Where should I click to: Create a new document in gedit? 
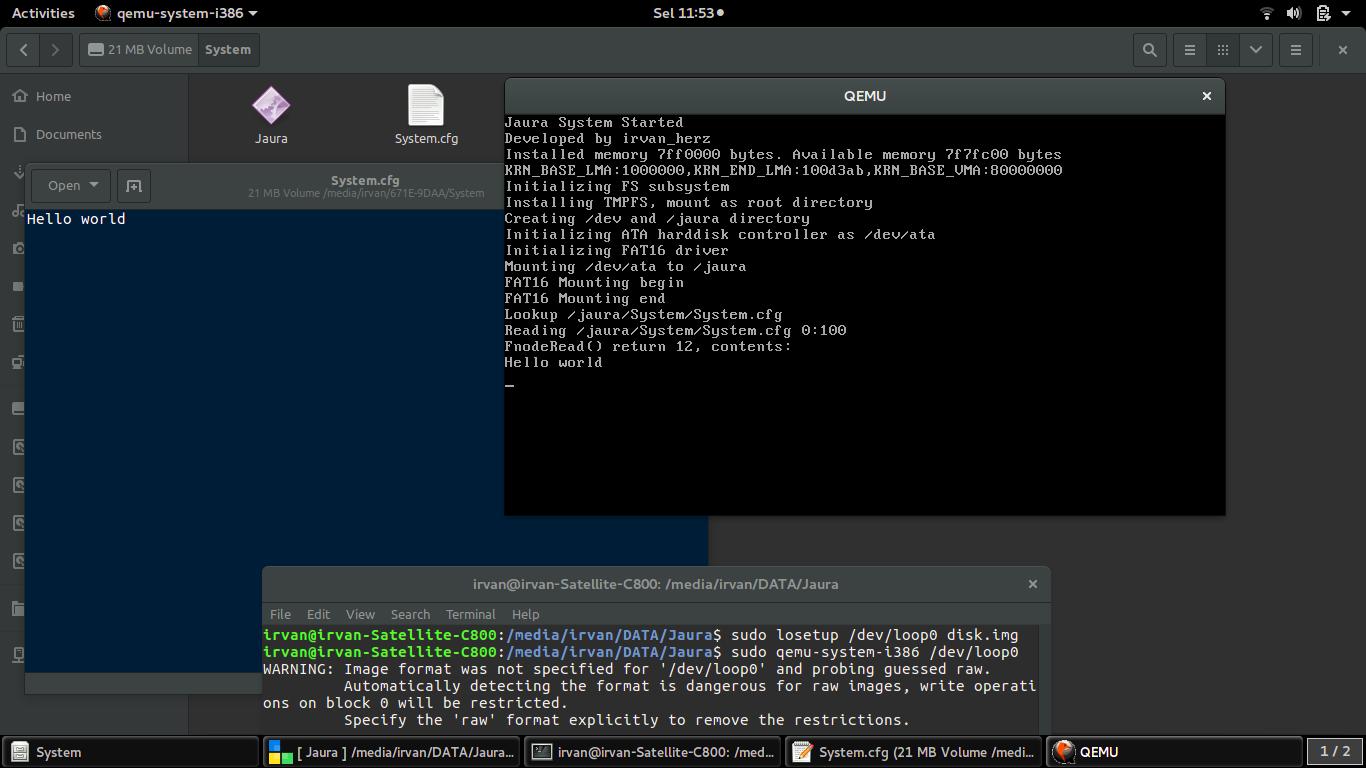tap(134, 185)
